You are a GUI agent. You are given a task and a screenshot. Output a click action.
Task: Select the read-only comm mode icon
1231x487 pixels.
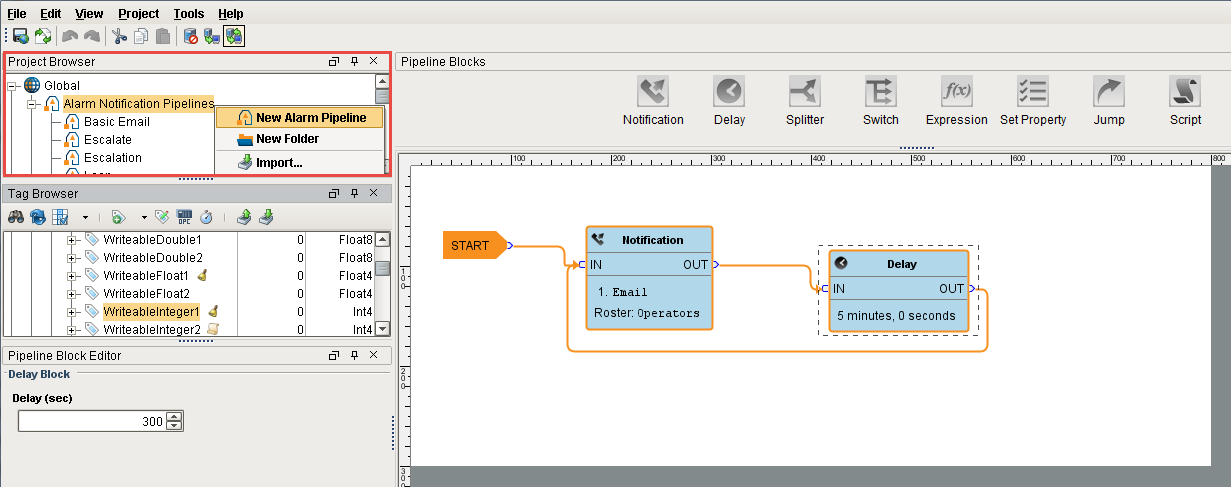pyautogui.click(x=211, y=36)
